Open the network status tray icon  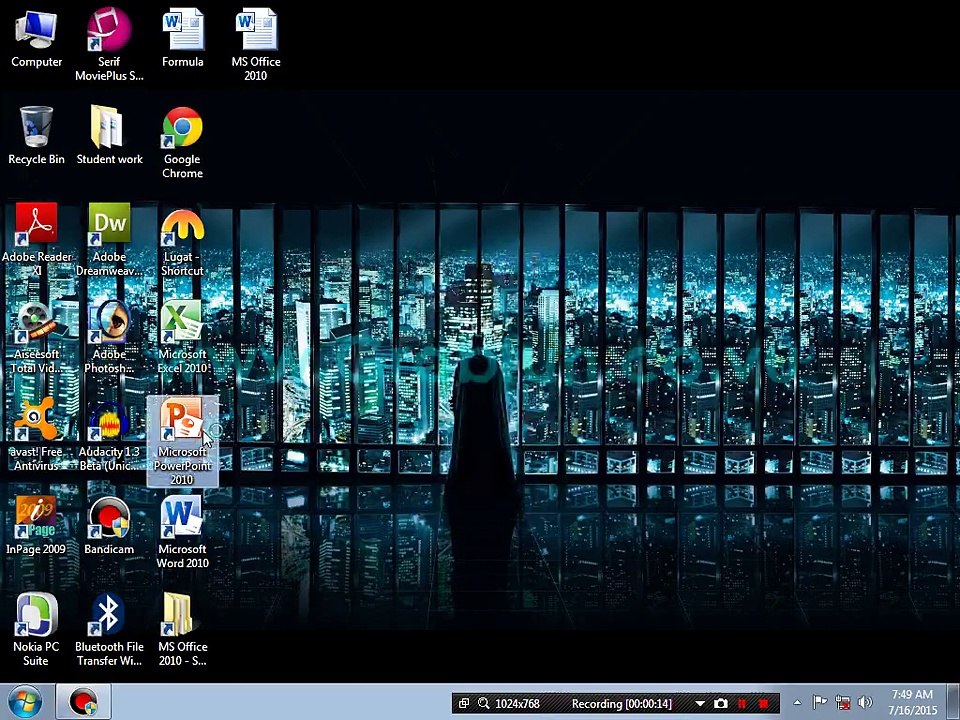[842, 702]
